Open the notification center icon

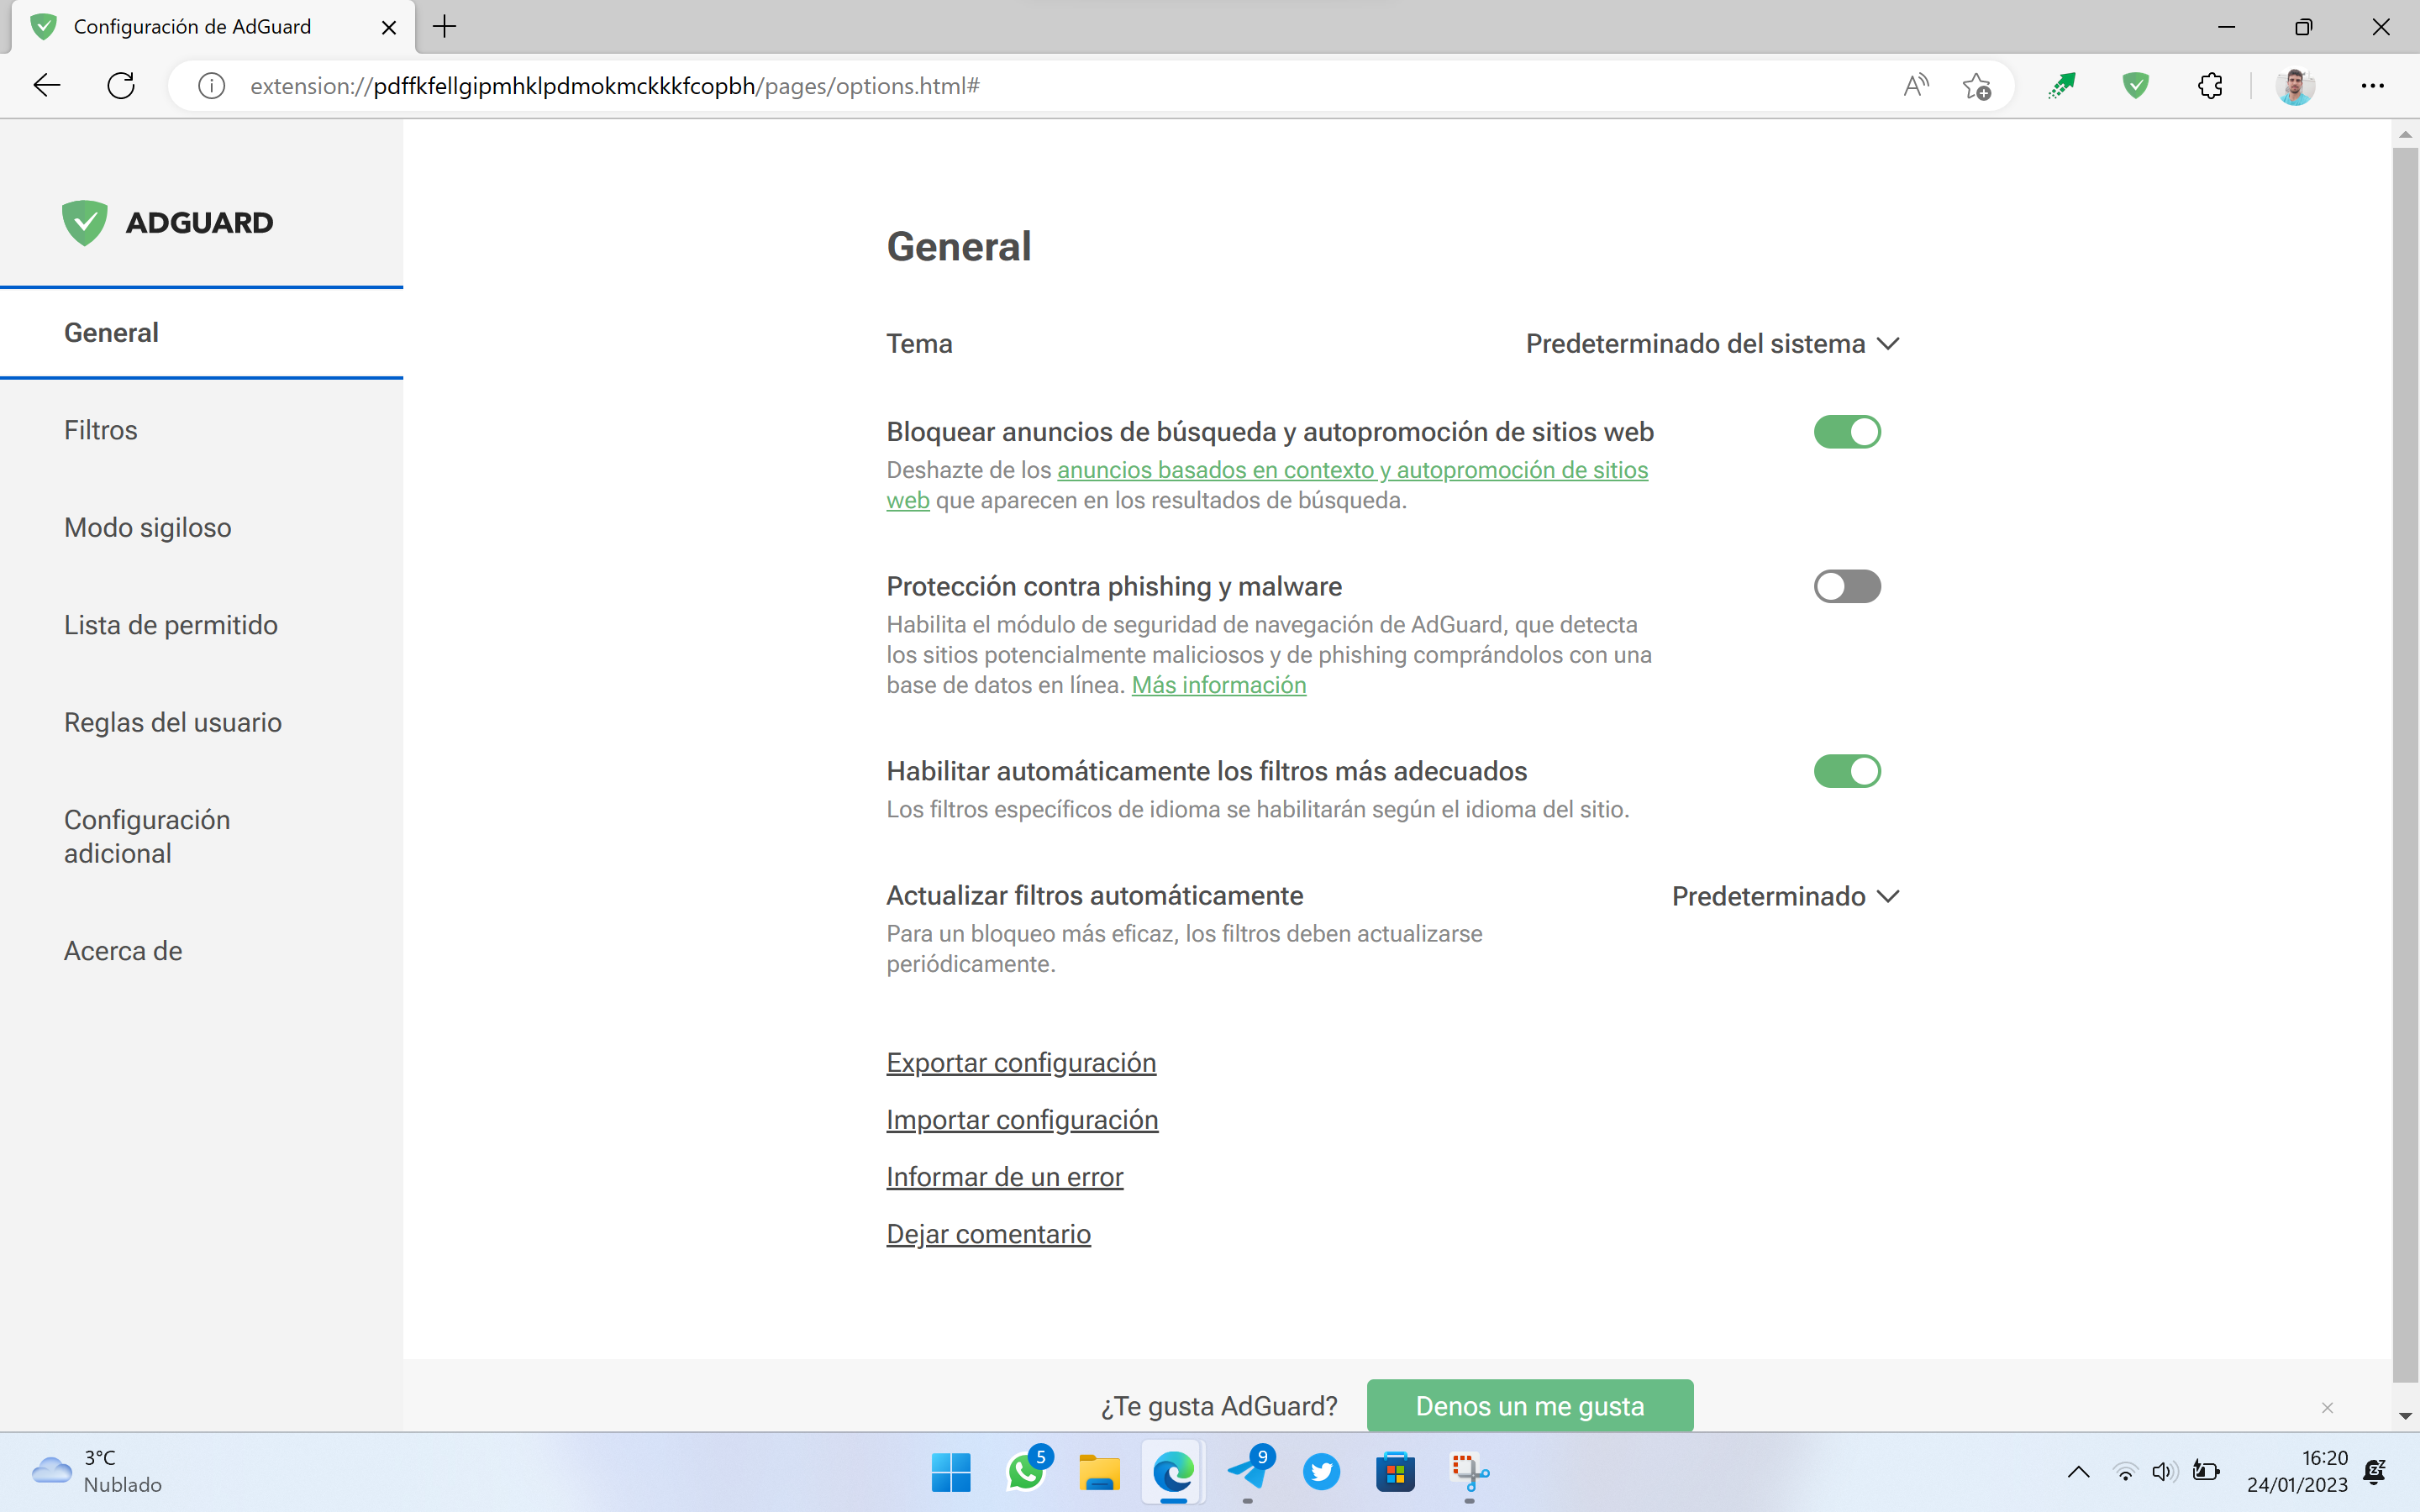2375,1471
